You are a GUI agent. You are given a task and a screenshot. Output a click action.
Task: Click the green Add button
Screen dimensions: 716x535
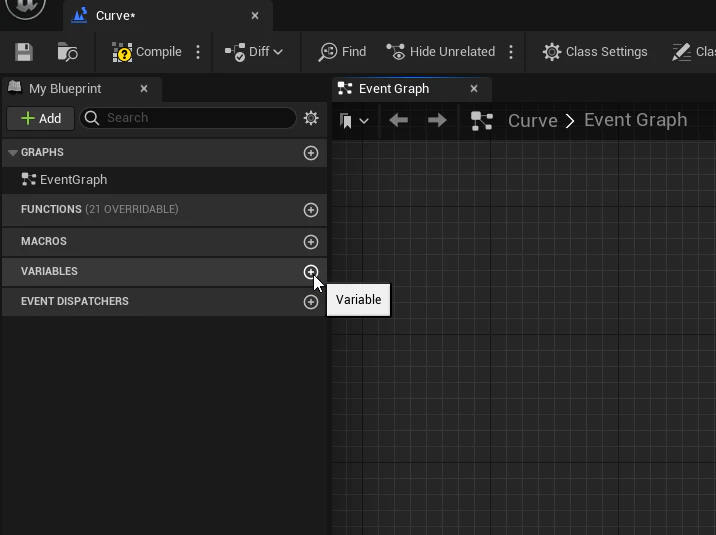click(x=41, y=119)
